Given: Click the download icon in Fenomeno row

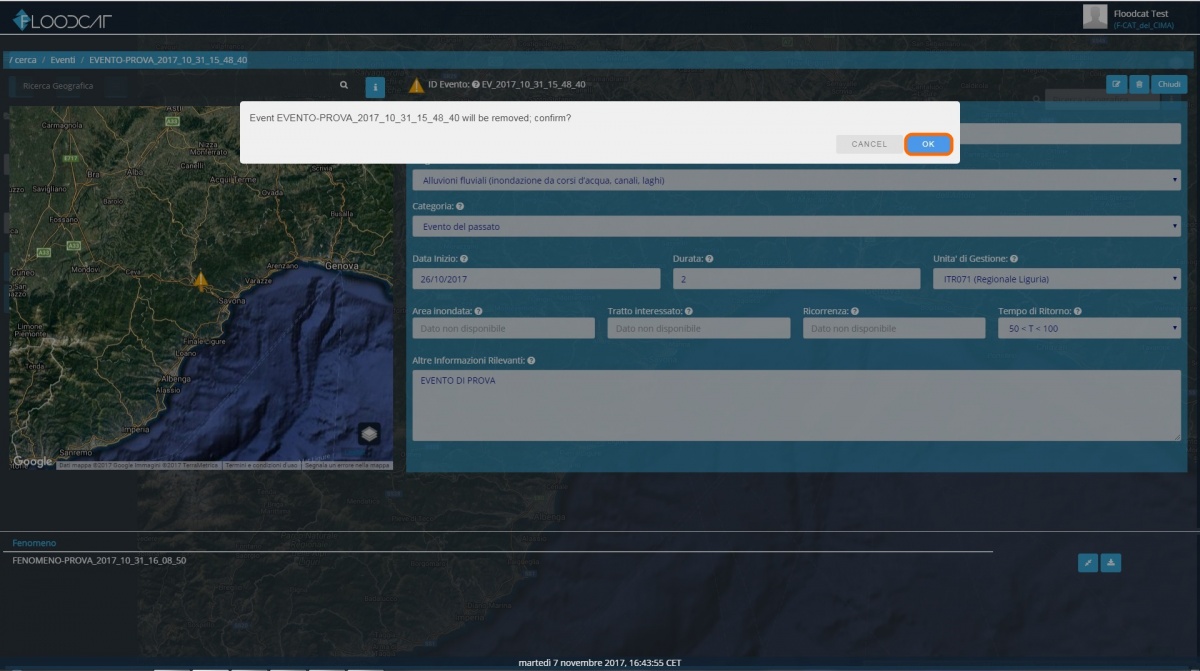Looking at the screenshot, I should pos(1111,563).
